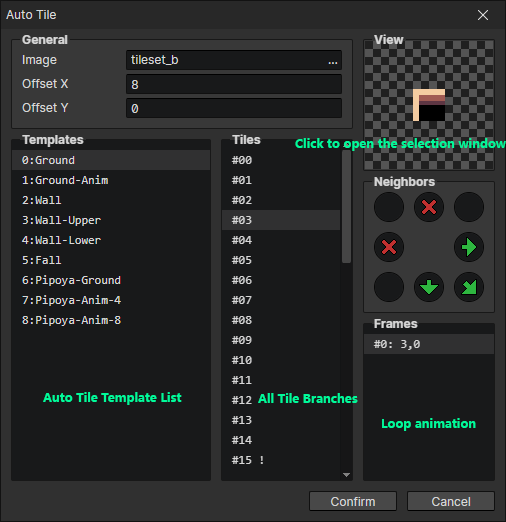Image resolution: width=506 pixels, height=522 pixels.
Task: Focus the Offset X input field
Action: click(x=234, y=84)
